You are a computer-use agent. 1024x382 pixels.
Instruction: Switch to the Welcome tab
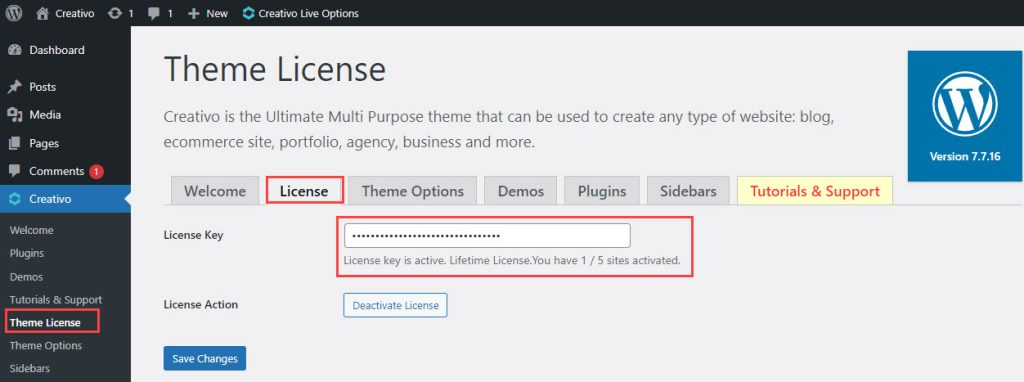(x=215, y=191)
